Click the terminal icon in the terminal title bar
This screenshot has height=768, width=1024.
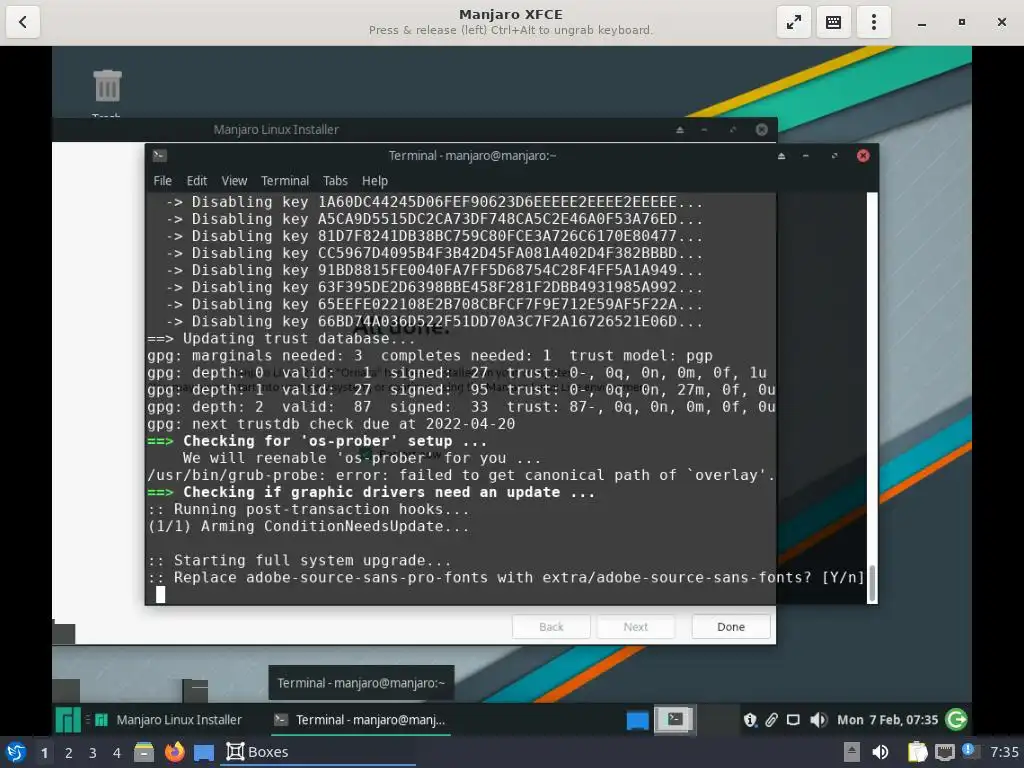[x=159, y=155]
